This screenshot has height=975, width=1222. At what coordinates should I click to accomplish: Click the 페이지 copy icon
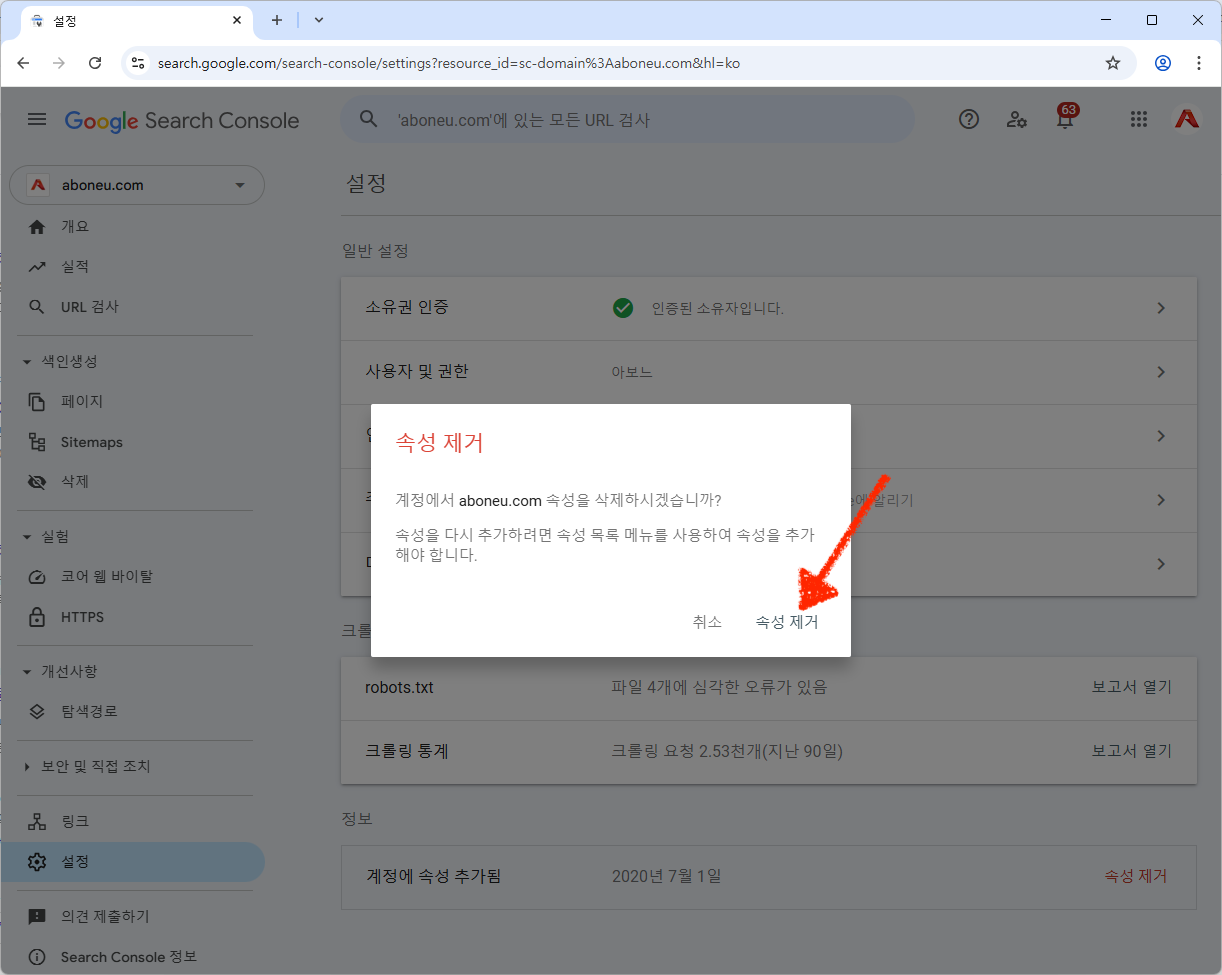(x=37, y=402)
